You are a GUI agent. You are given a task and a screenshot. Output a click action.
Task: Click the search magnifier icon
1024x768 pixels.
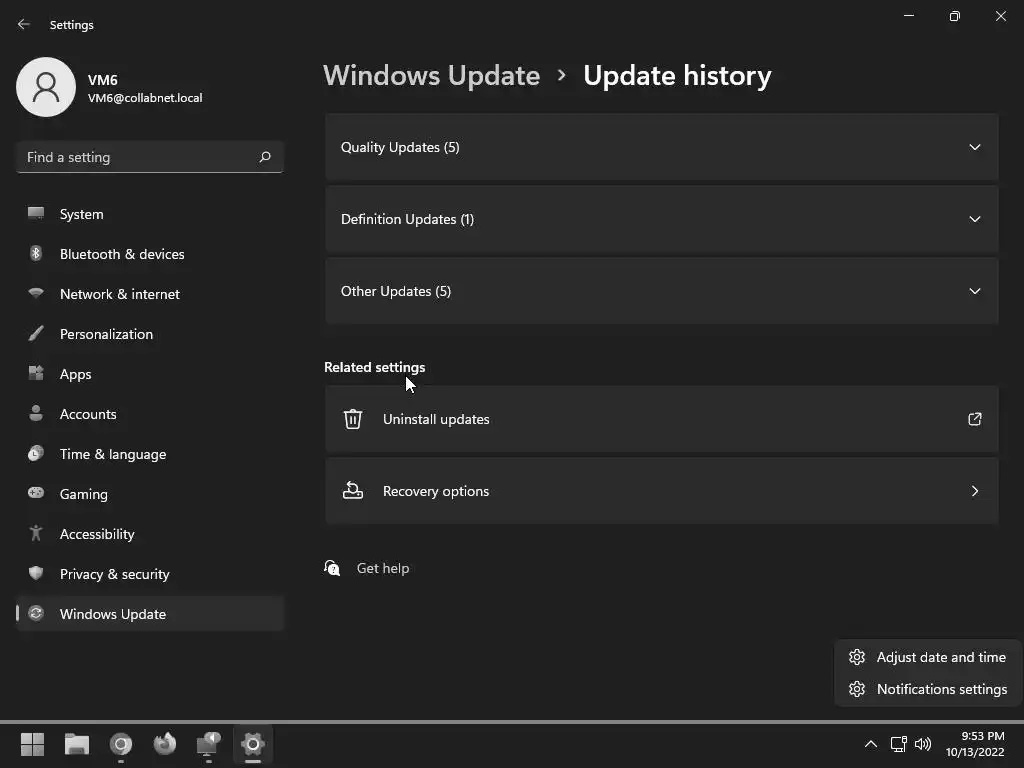pos(264,157)
